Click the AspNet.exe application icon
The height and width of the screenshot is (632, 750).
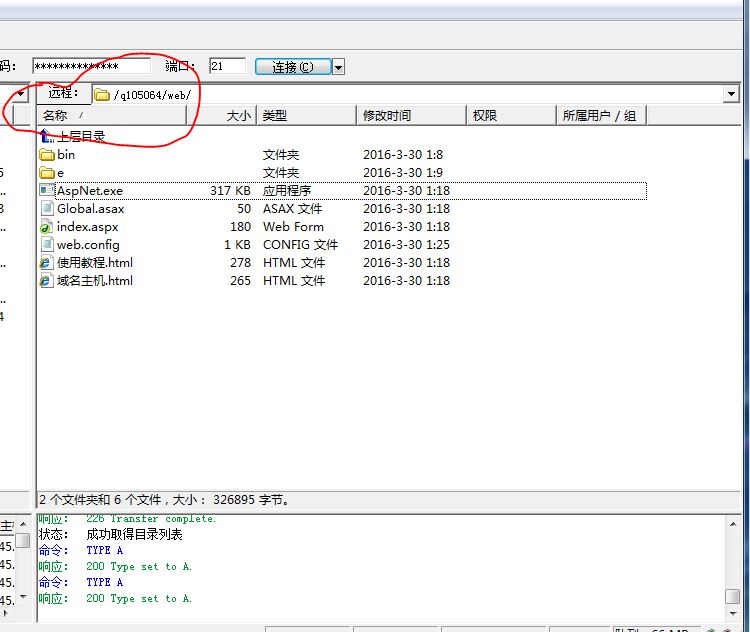[46, 191]
